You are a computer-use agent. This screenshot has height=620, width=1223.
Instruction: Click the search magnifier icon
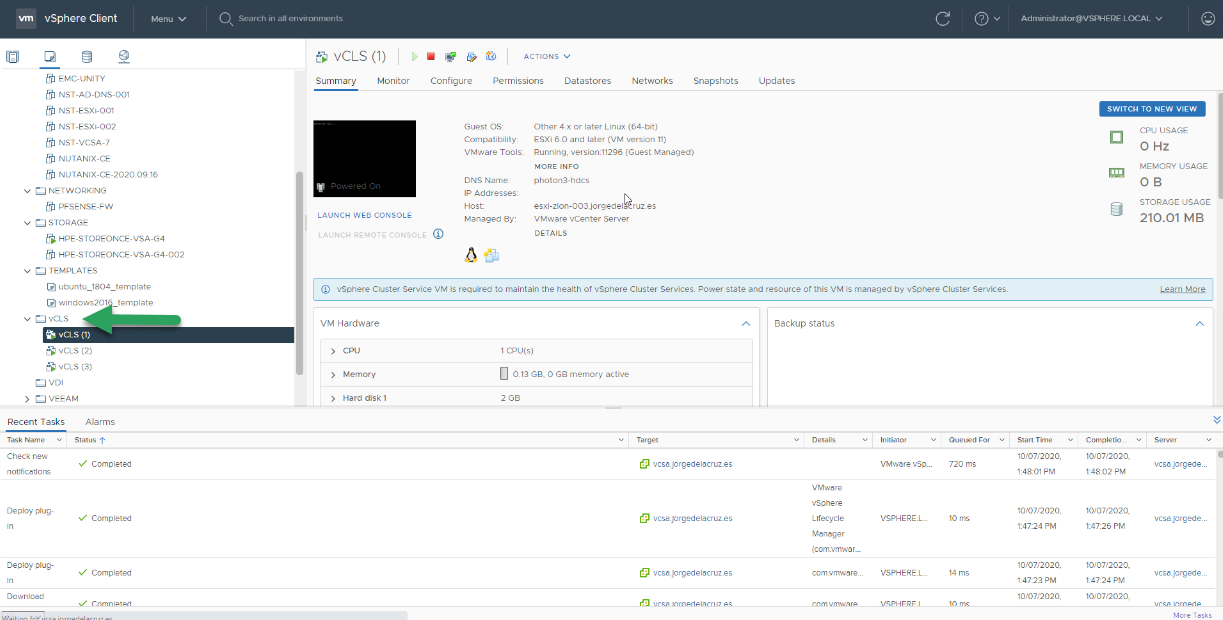coord(226,18)
